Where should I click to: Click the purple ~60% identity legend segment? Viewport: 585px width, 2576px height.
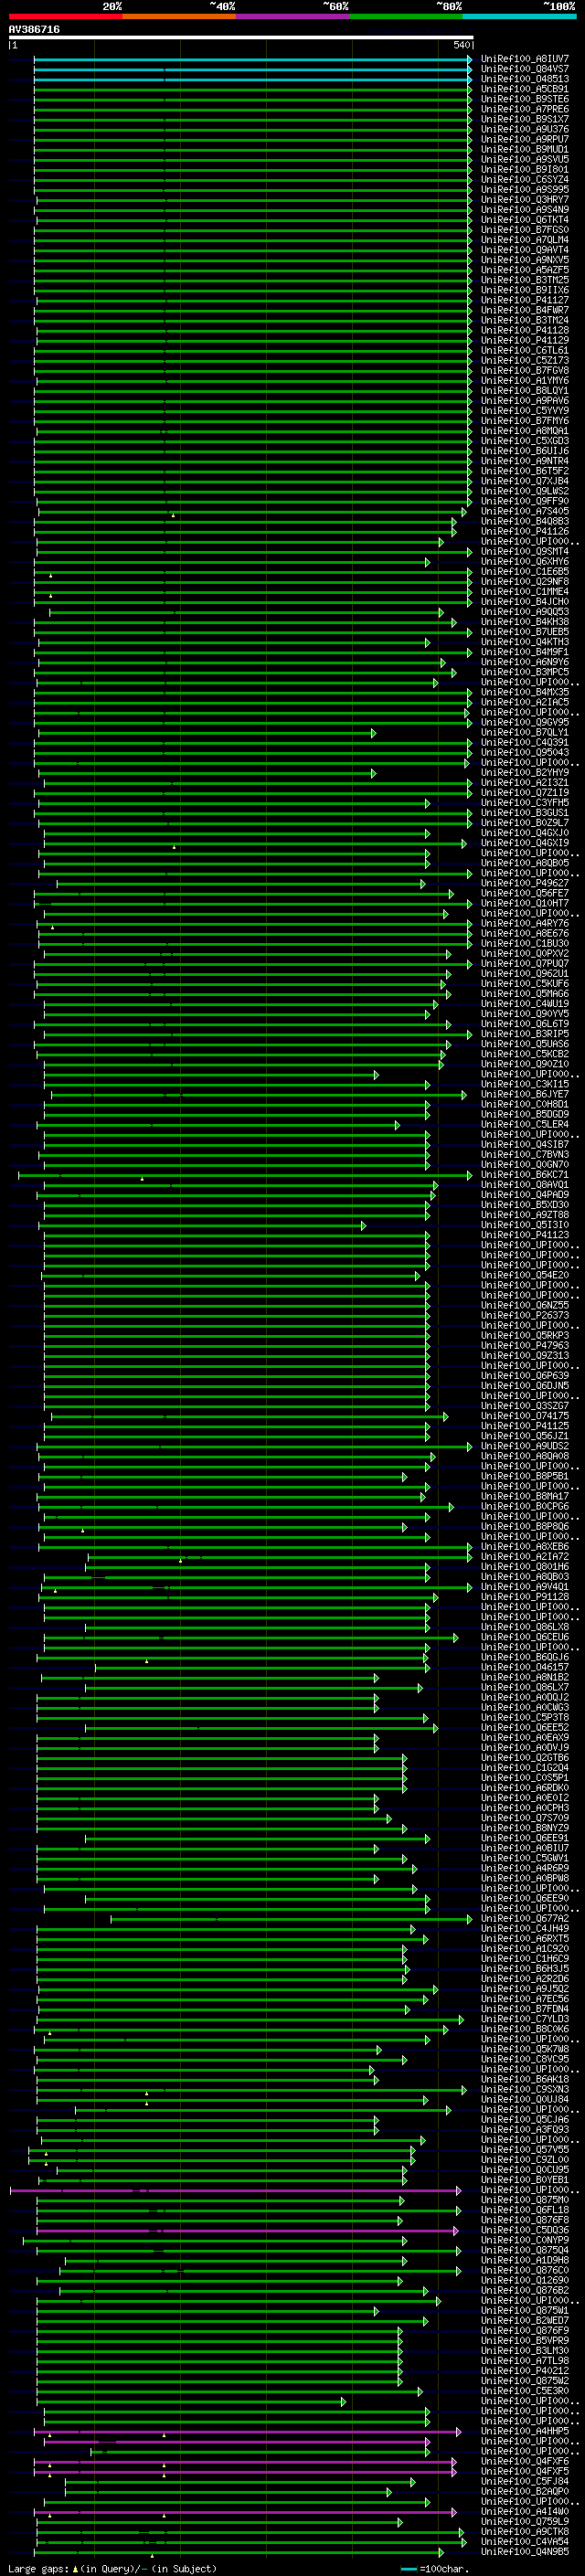click(x=292, y=16)
